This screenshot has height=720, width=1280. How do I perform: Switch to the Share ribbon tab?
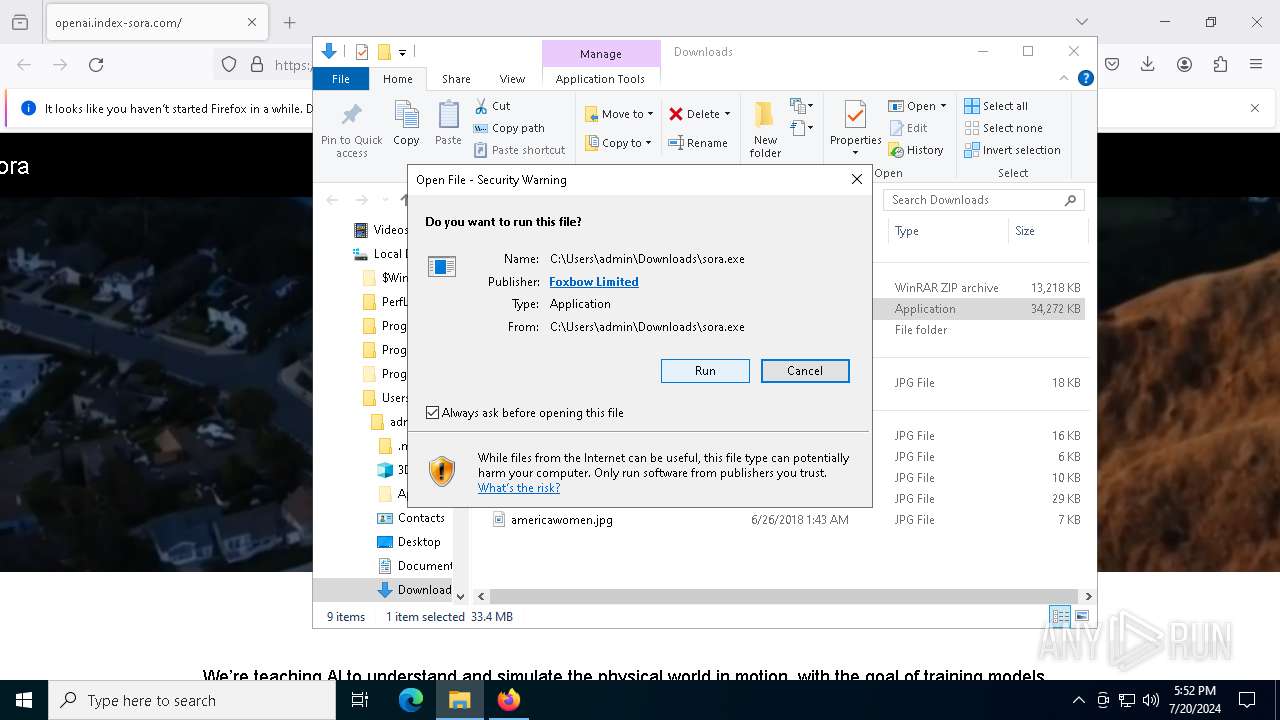[456, 79]
